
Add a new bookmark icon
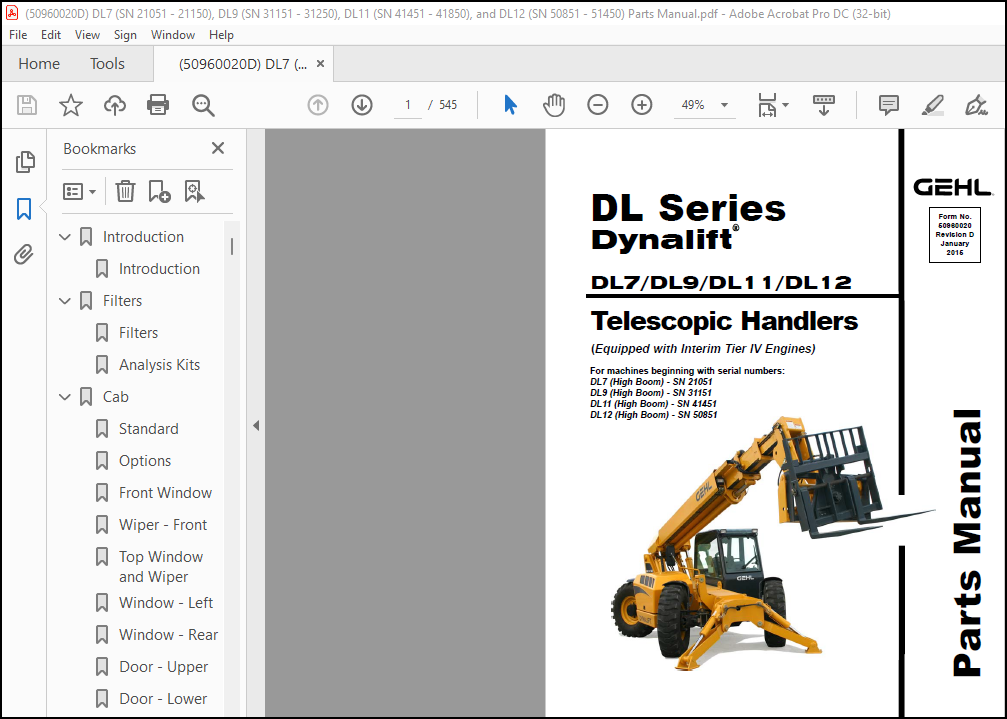coord(159,191)
